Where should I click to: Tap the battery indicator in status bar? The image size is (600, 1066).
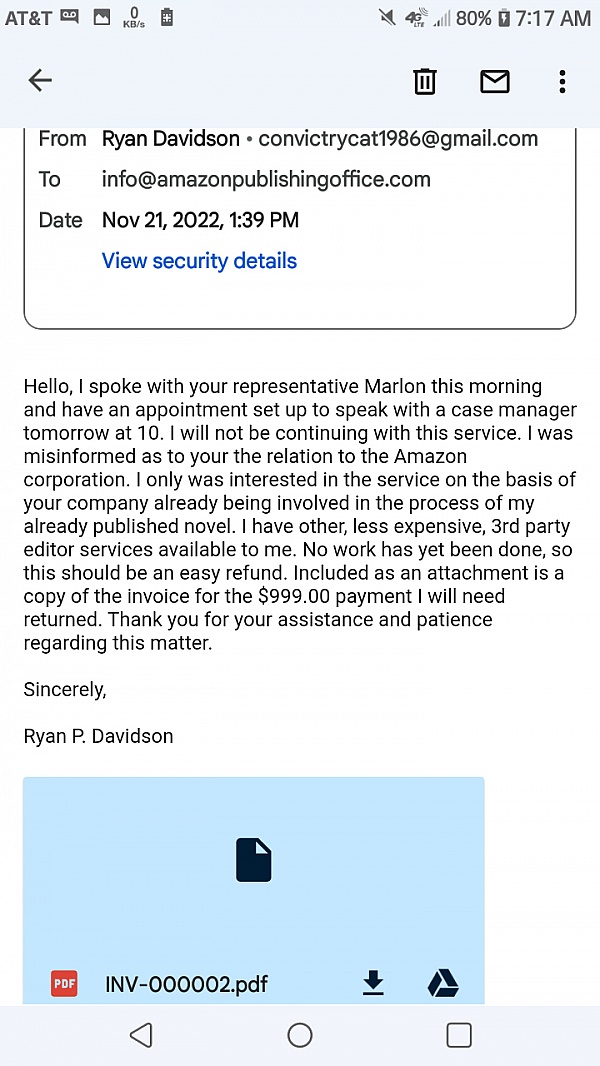(x=504, y=18)
